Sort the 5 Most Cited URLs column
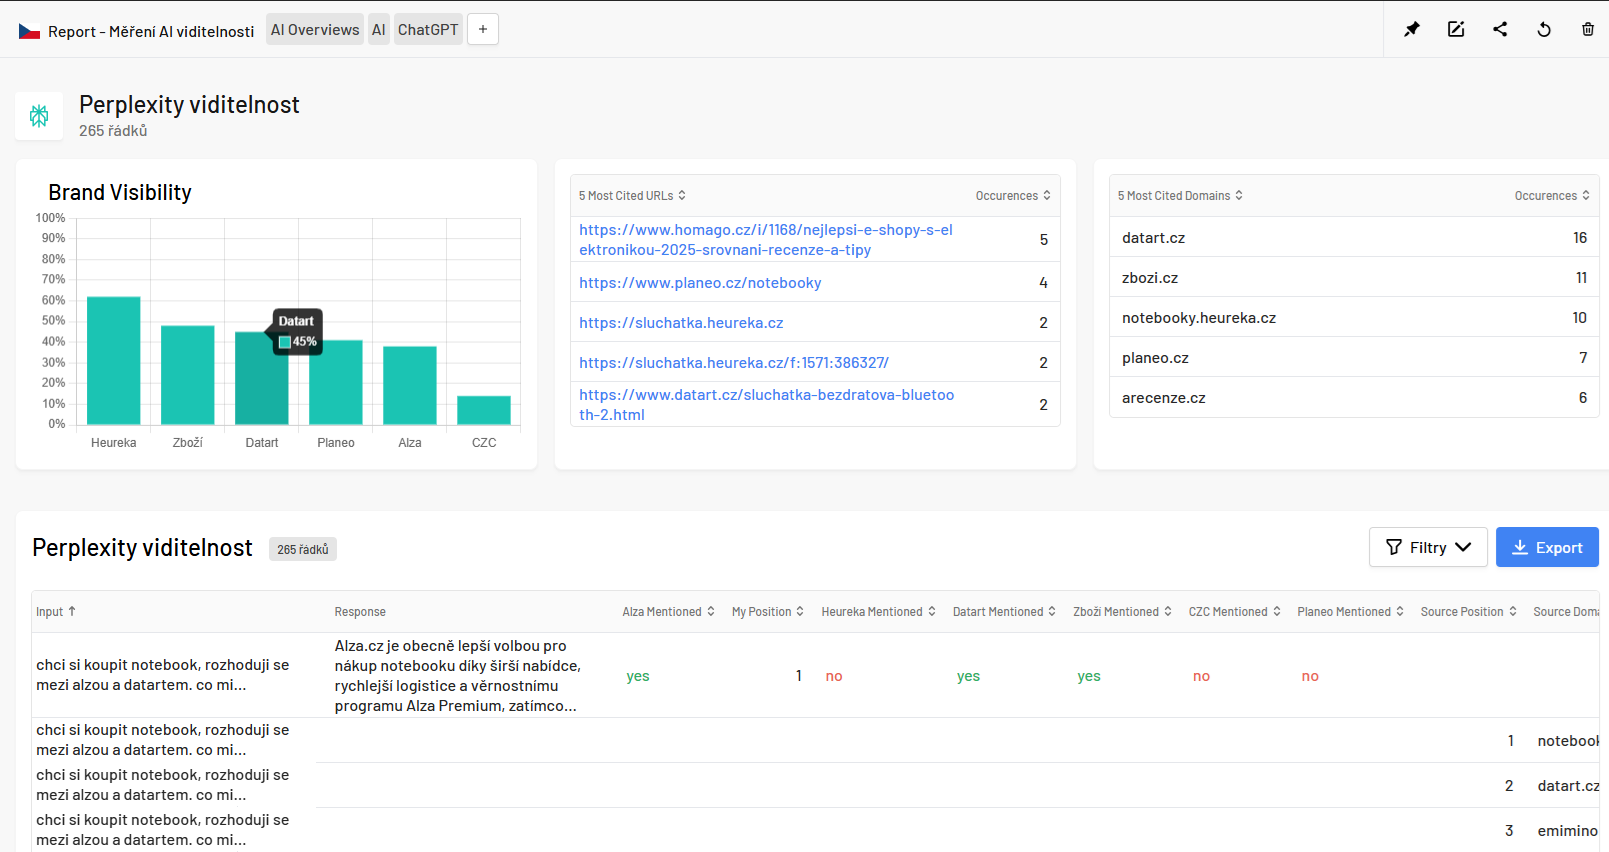 [632, 196]
